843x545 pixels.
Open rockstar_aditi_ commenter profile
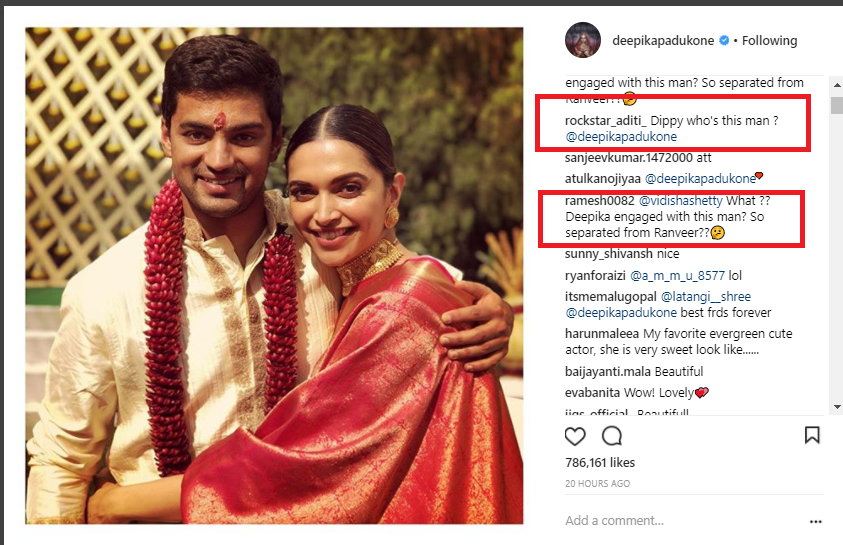[x=611, y=119]
